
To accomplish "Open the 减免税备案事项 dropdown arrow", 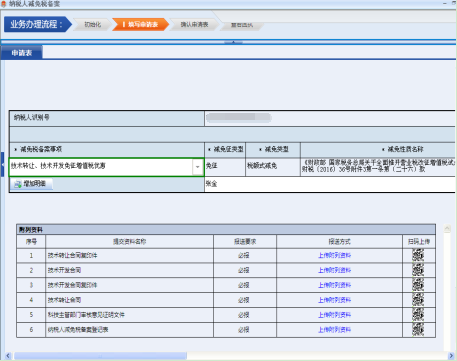I will click(197, 167).
